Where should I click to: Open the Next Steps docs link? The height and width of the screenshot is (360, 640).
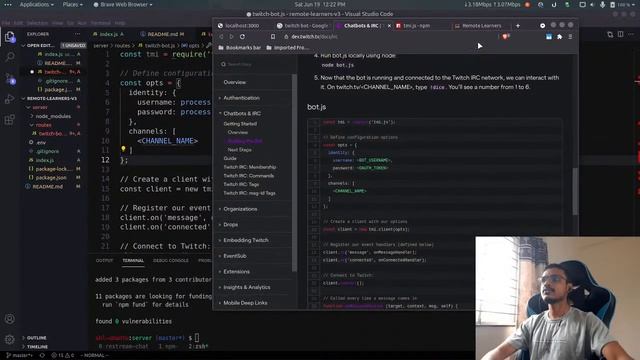click(x=240, y=150)
